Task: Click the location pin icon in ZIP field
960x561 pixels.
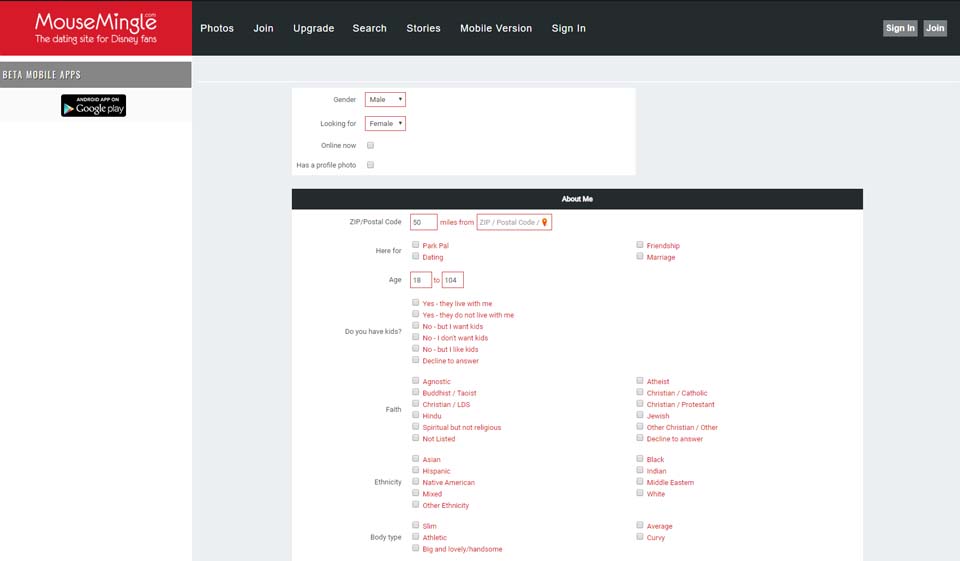Action: click(x=545, y=222)
